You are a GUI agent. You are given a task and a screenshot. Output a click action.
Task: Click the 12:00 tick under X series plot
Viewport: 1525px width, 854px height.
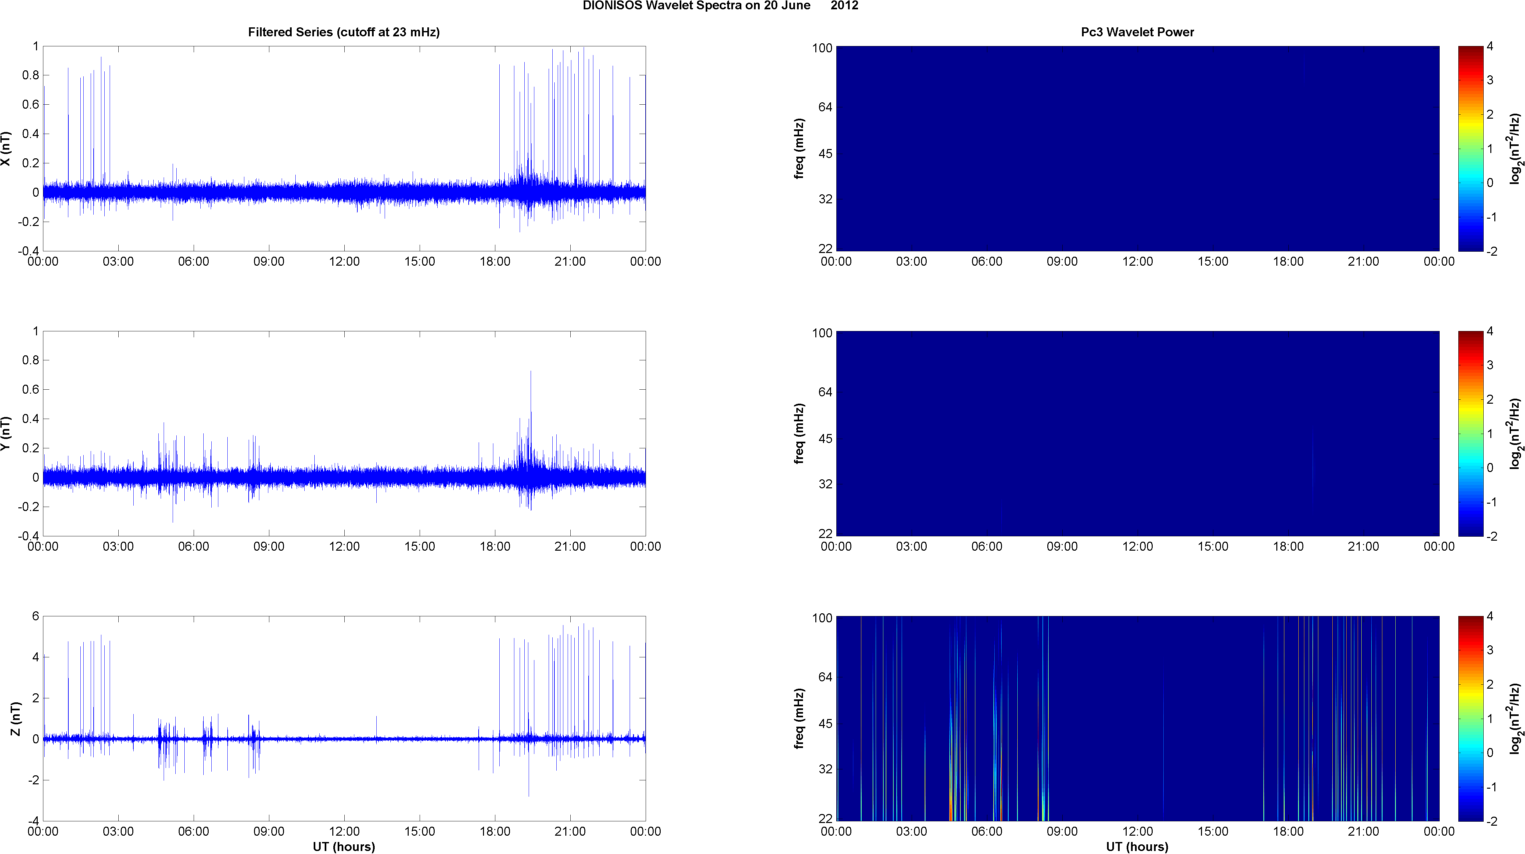344,262
